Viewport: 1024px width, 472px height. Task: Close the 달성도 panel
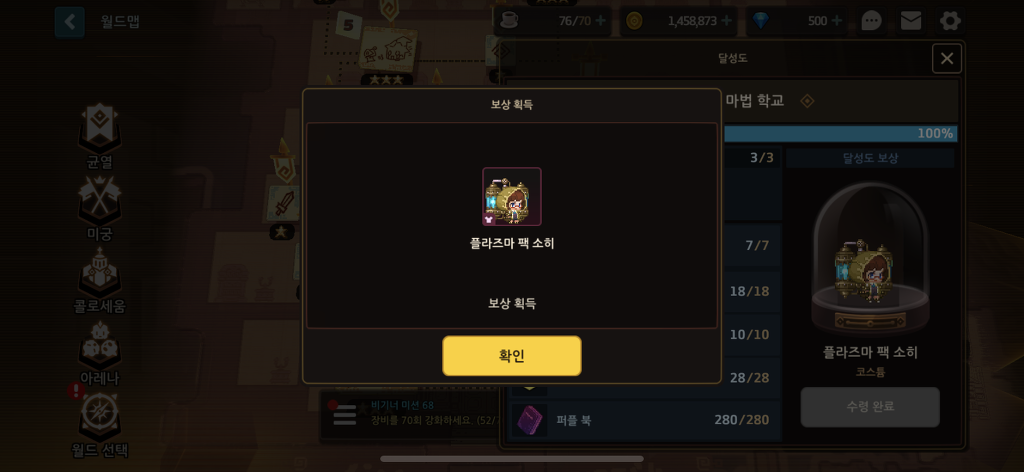947,59
